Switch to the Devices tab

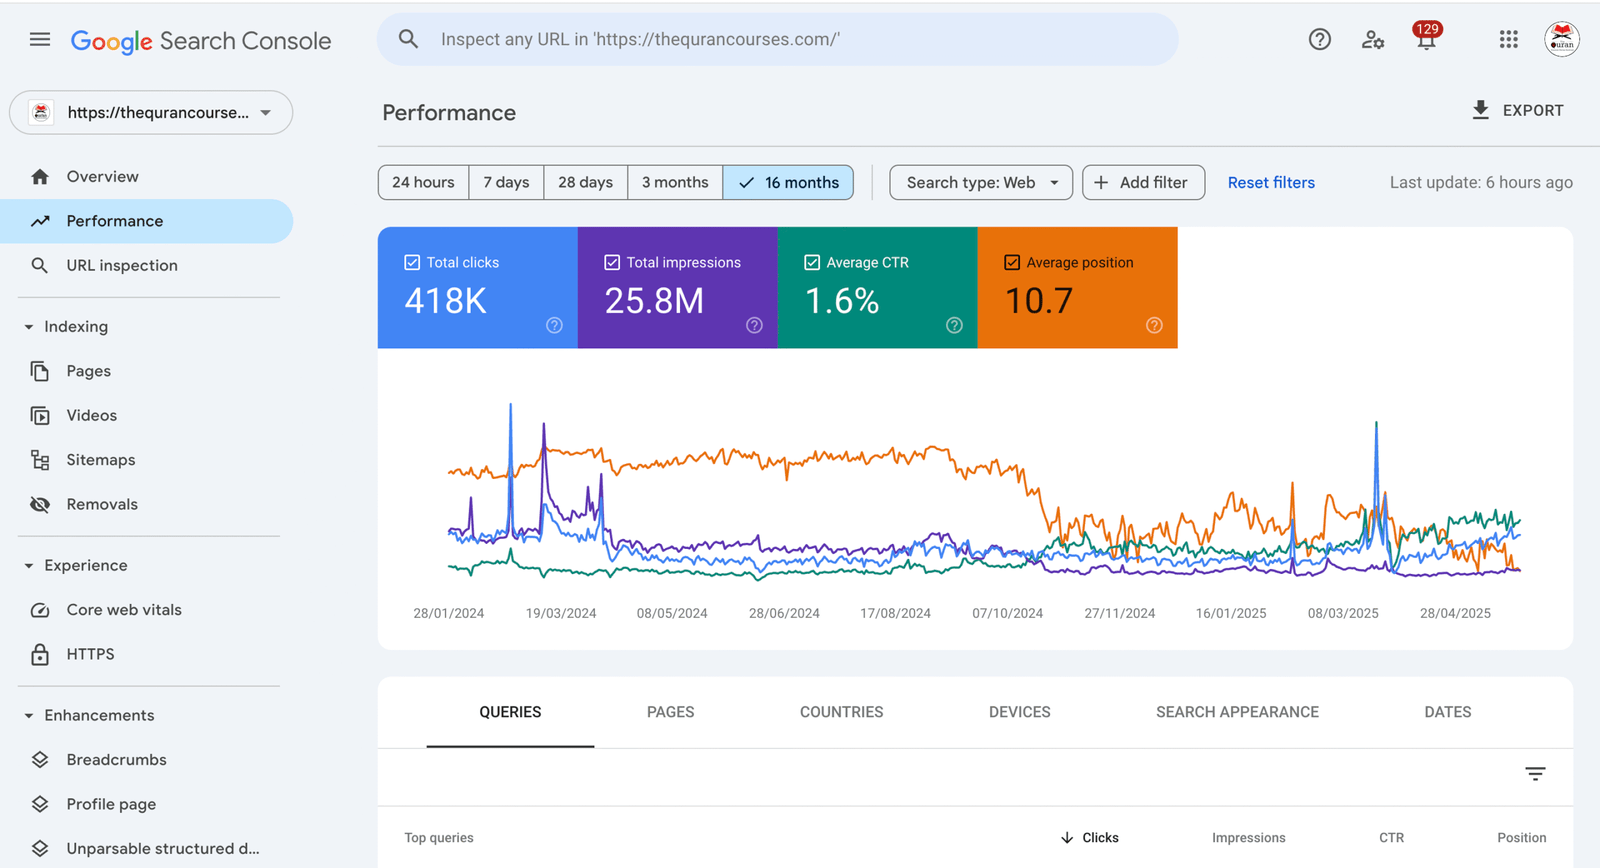pyautogui.click(x=1019, y=712)
